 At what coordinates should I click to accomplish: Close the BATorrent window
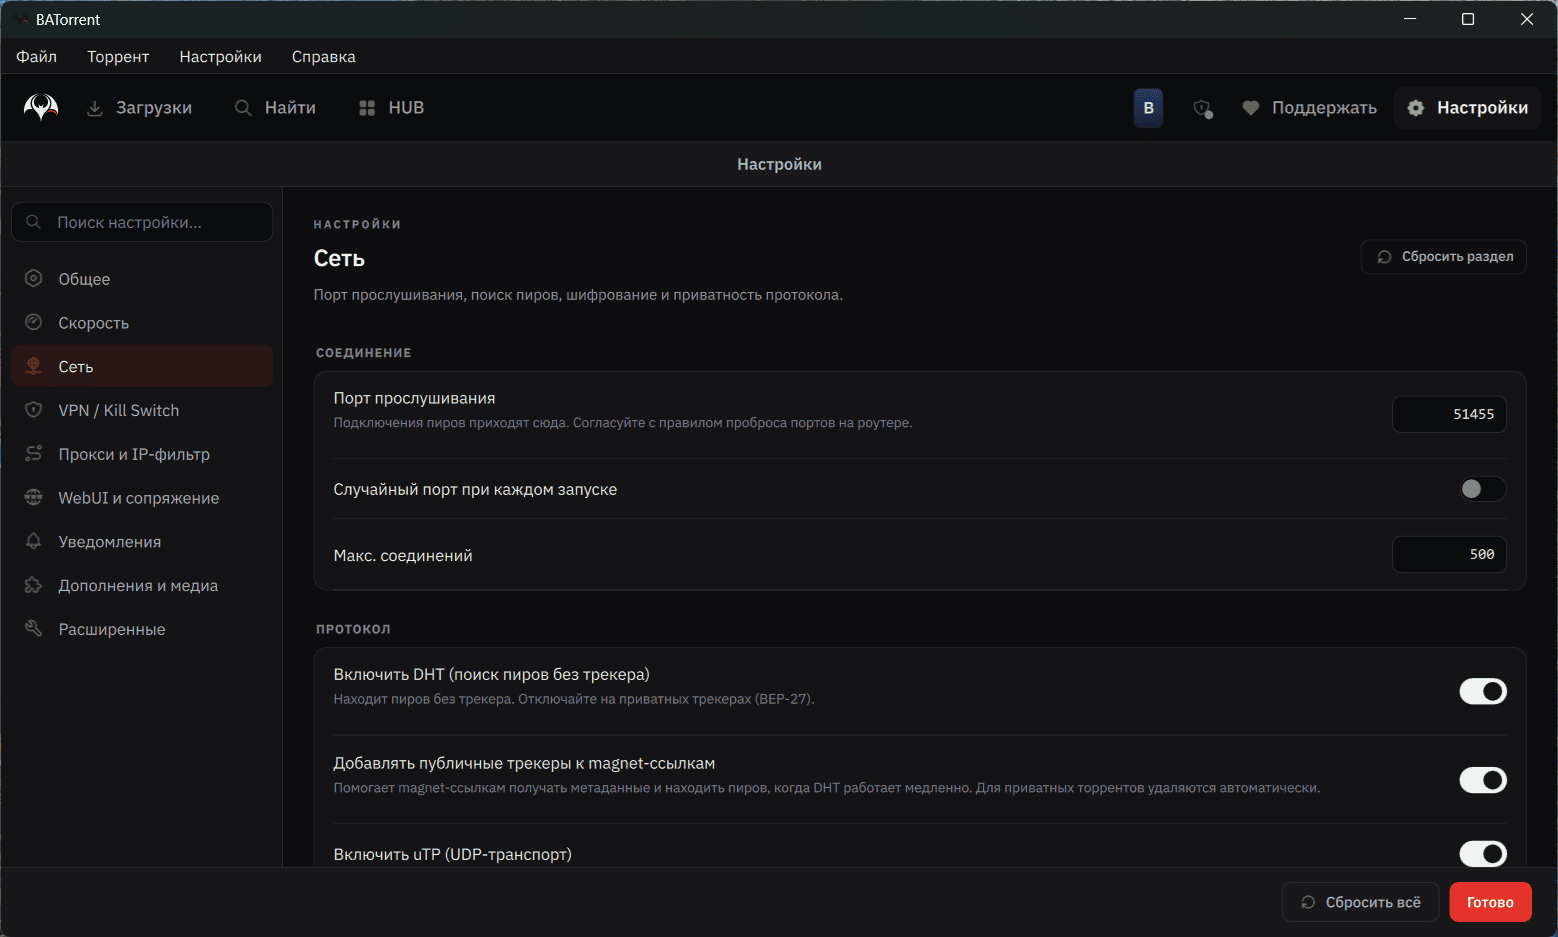(x=1527, y=19)
